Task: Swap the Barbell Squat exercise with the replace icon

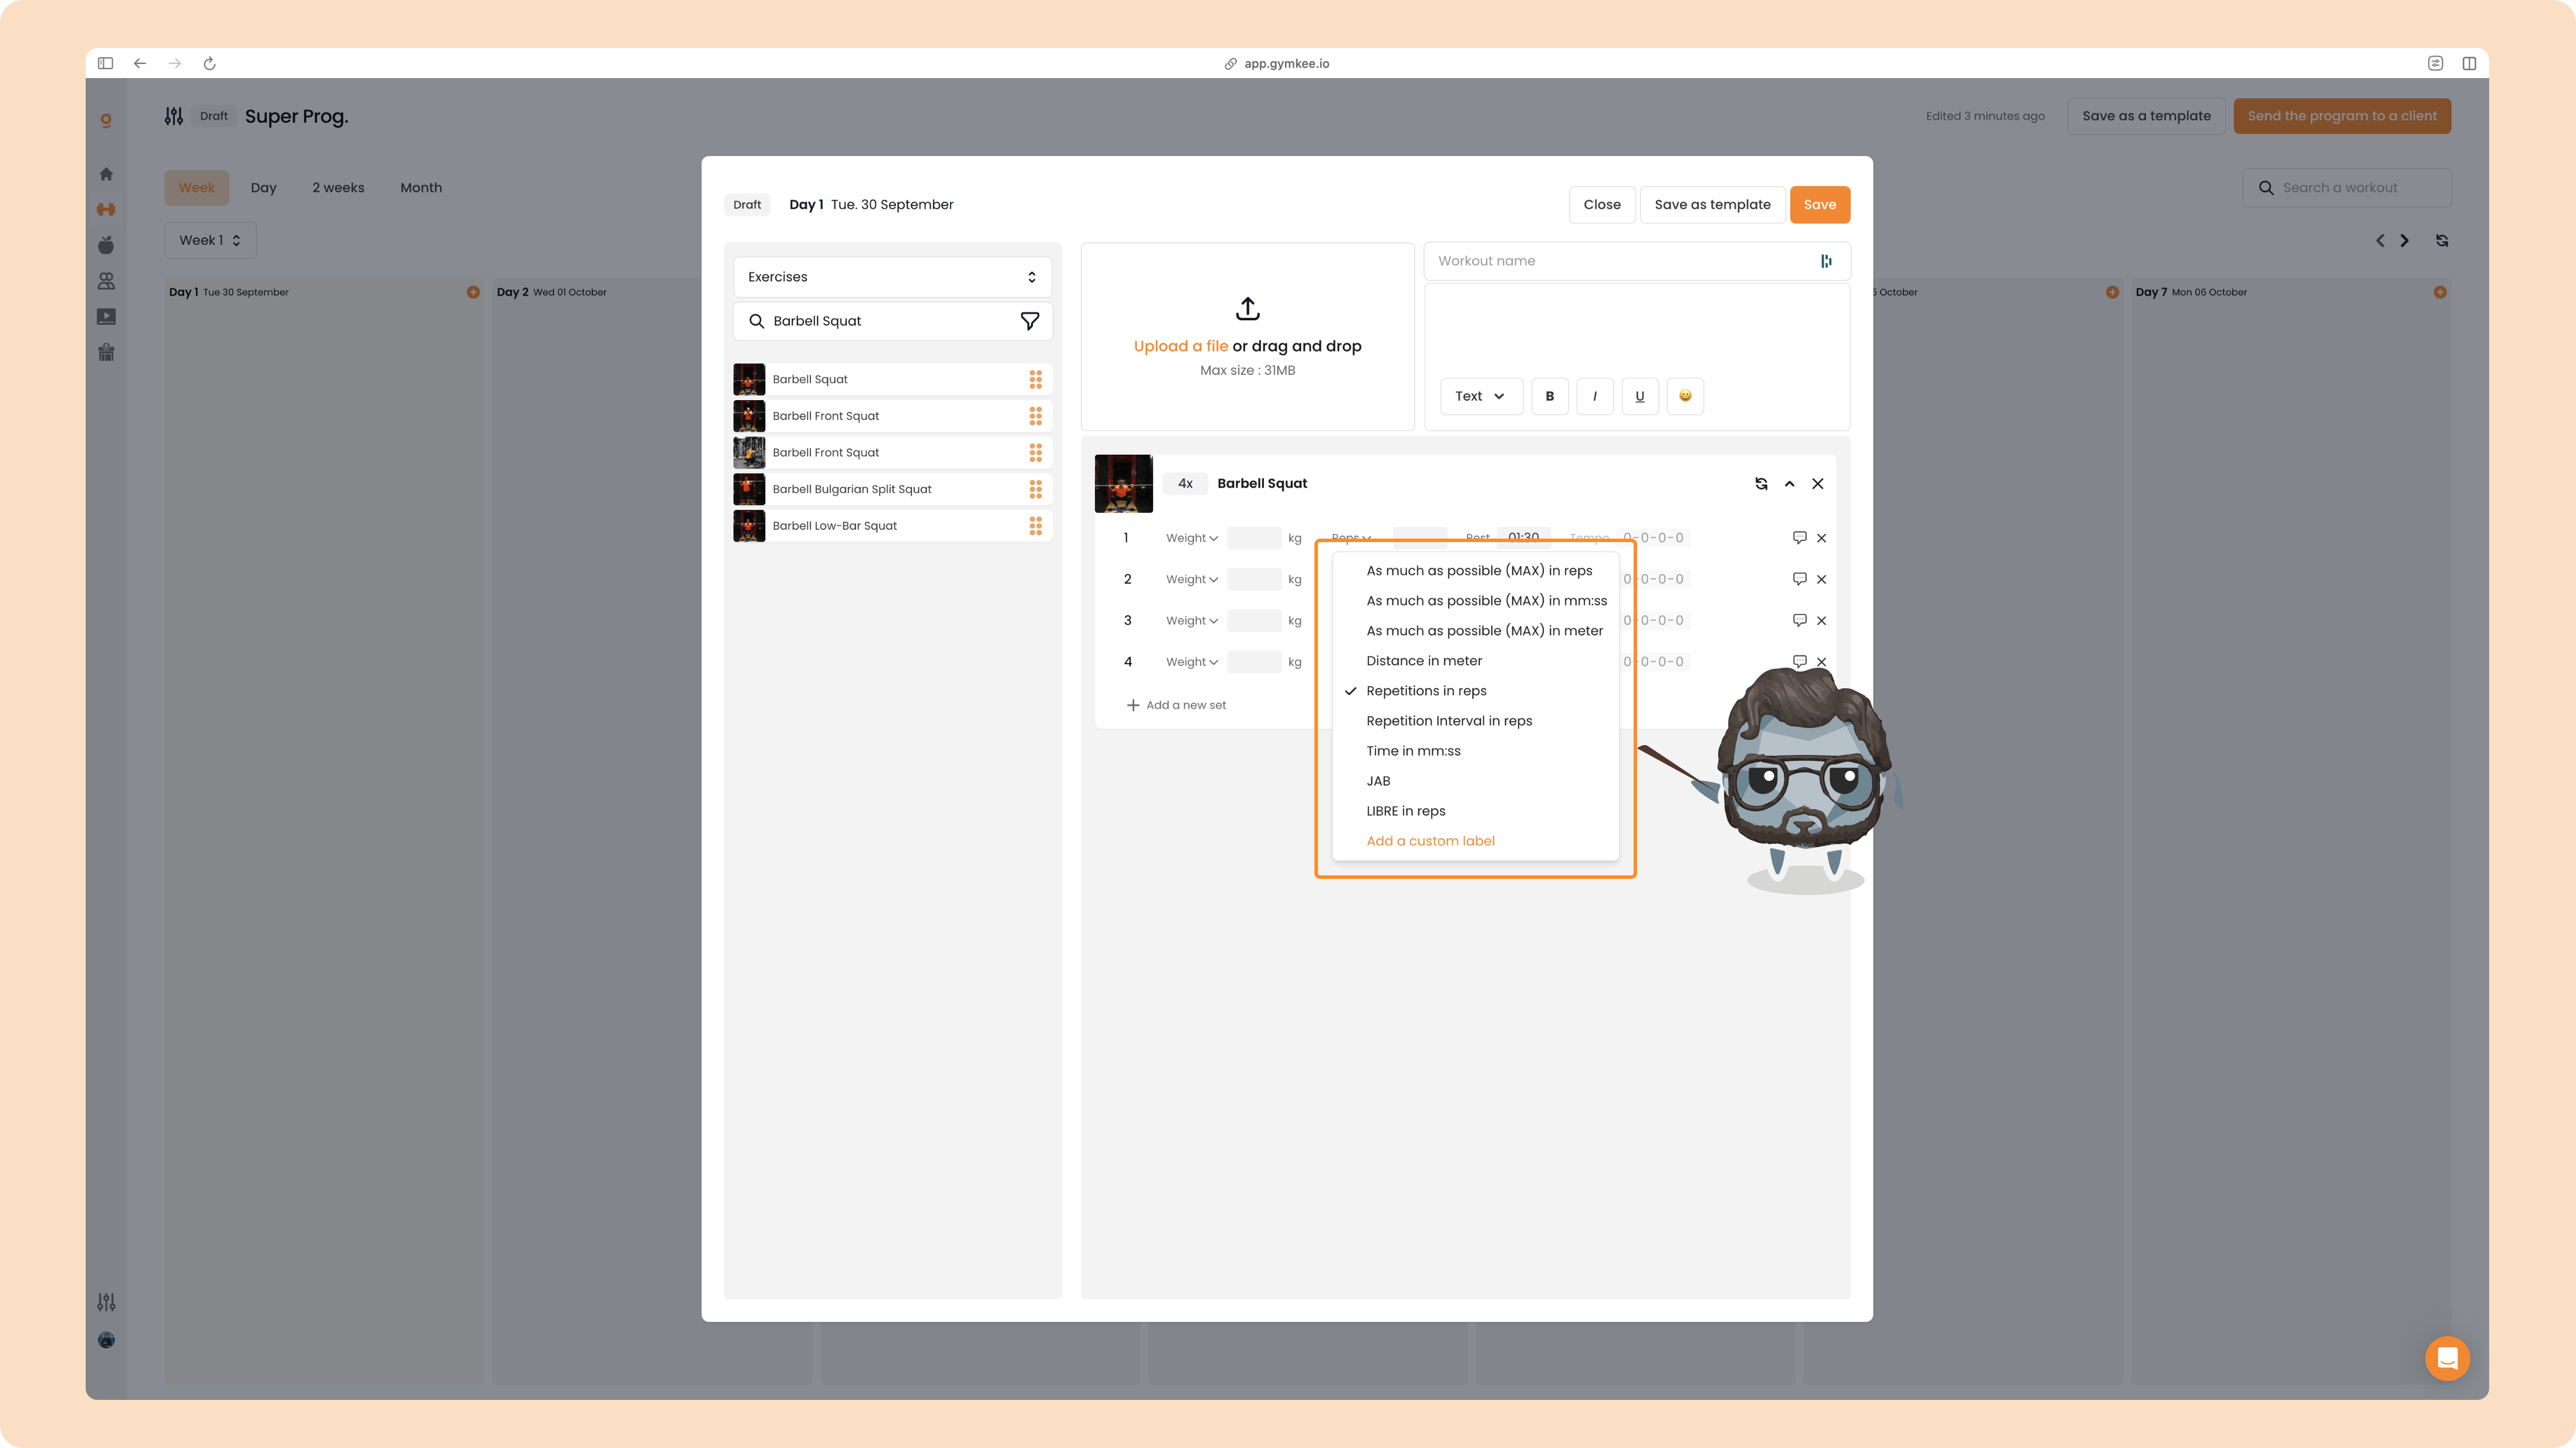Action: point(1761,484)
